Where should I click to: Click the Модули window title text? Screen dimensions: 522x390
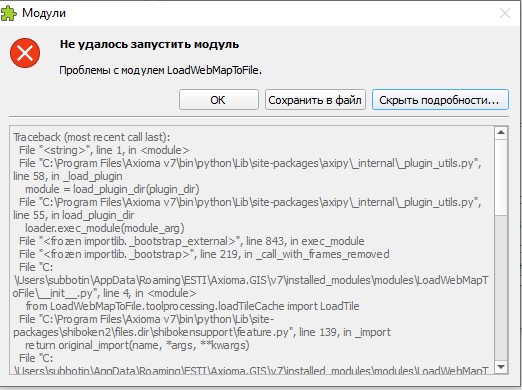[44, 13]
